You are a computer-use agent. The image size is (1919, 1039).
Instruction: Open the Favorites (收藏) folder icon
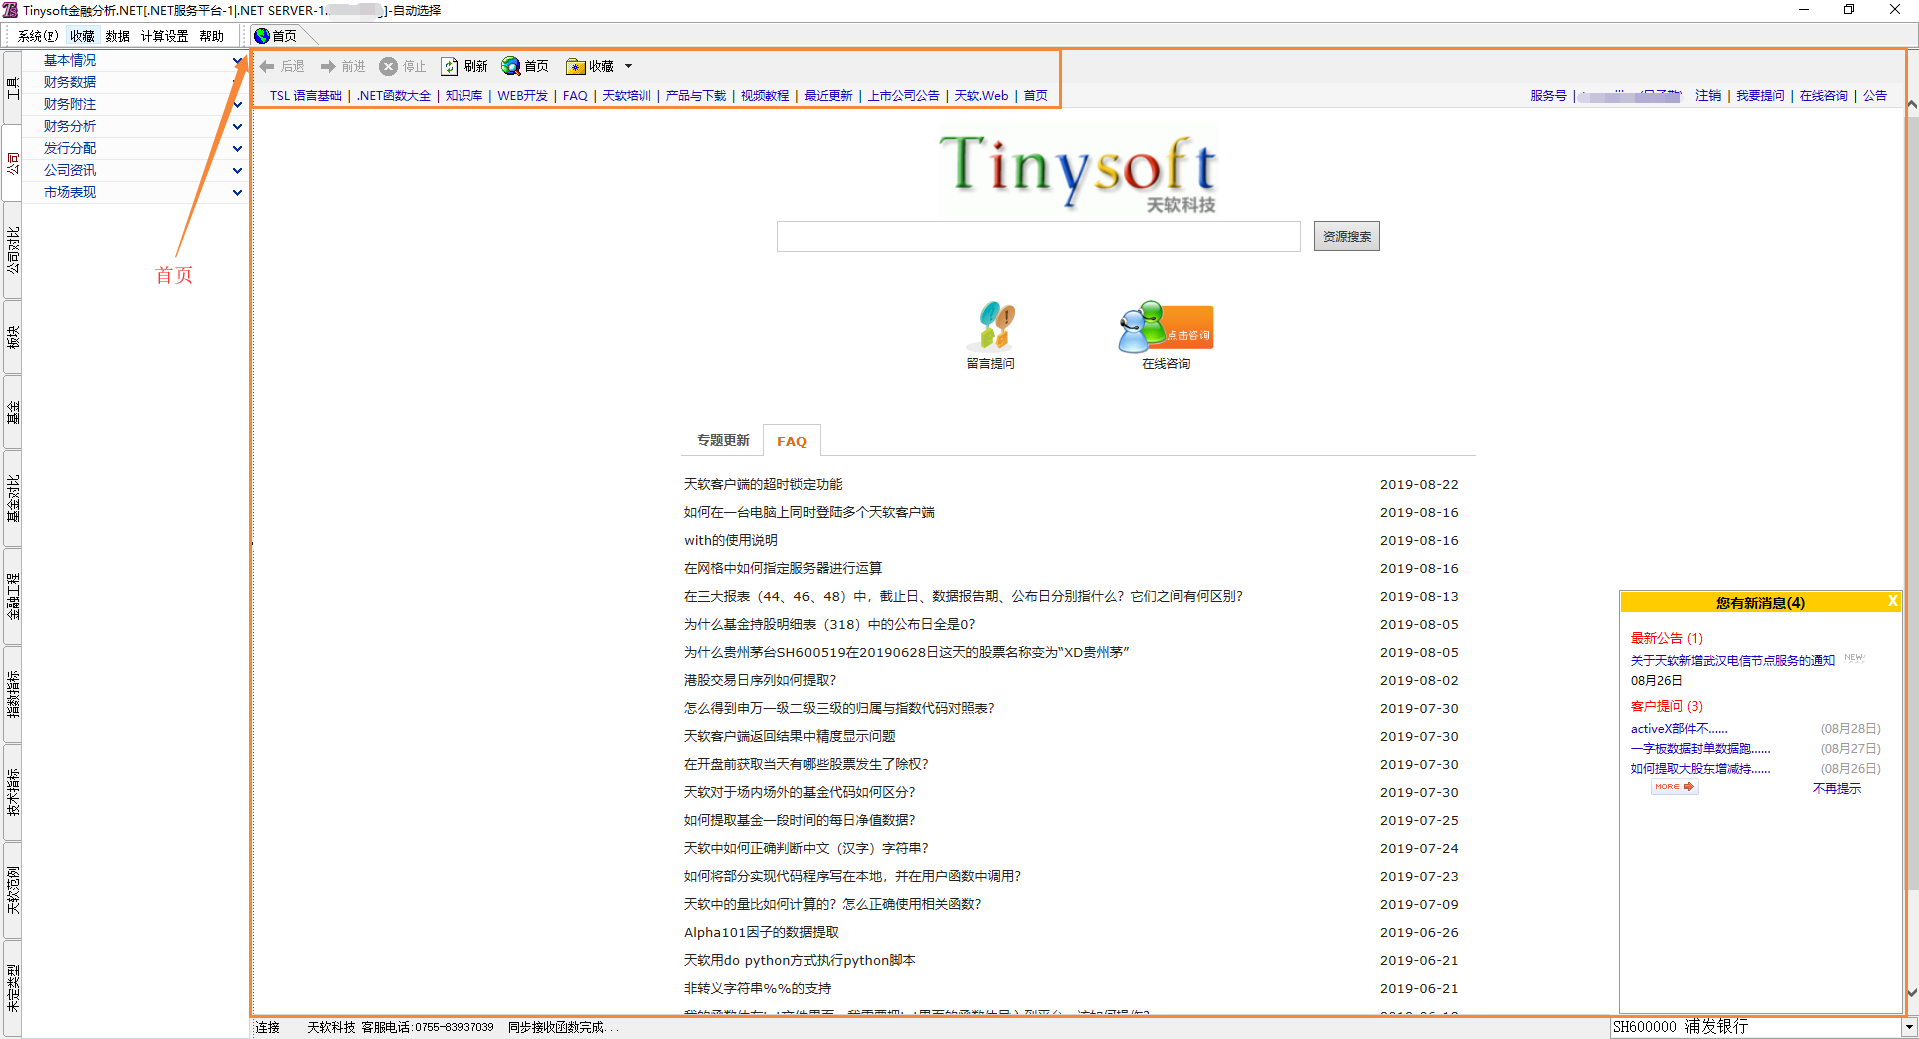pos(575,66)
